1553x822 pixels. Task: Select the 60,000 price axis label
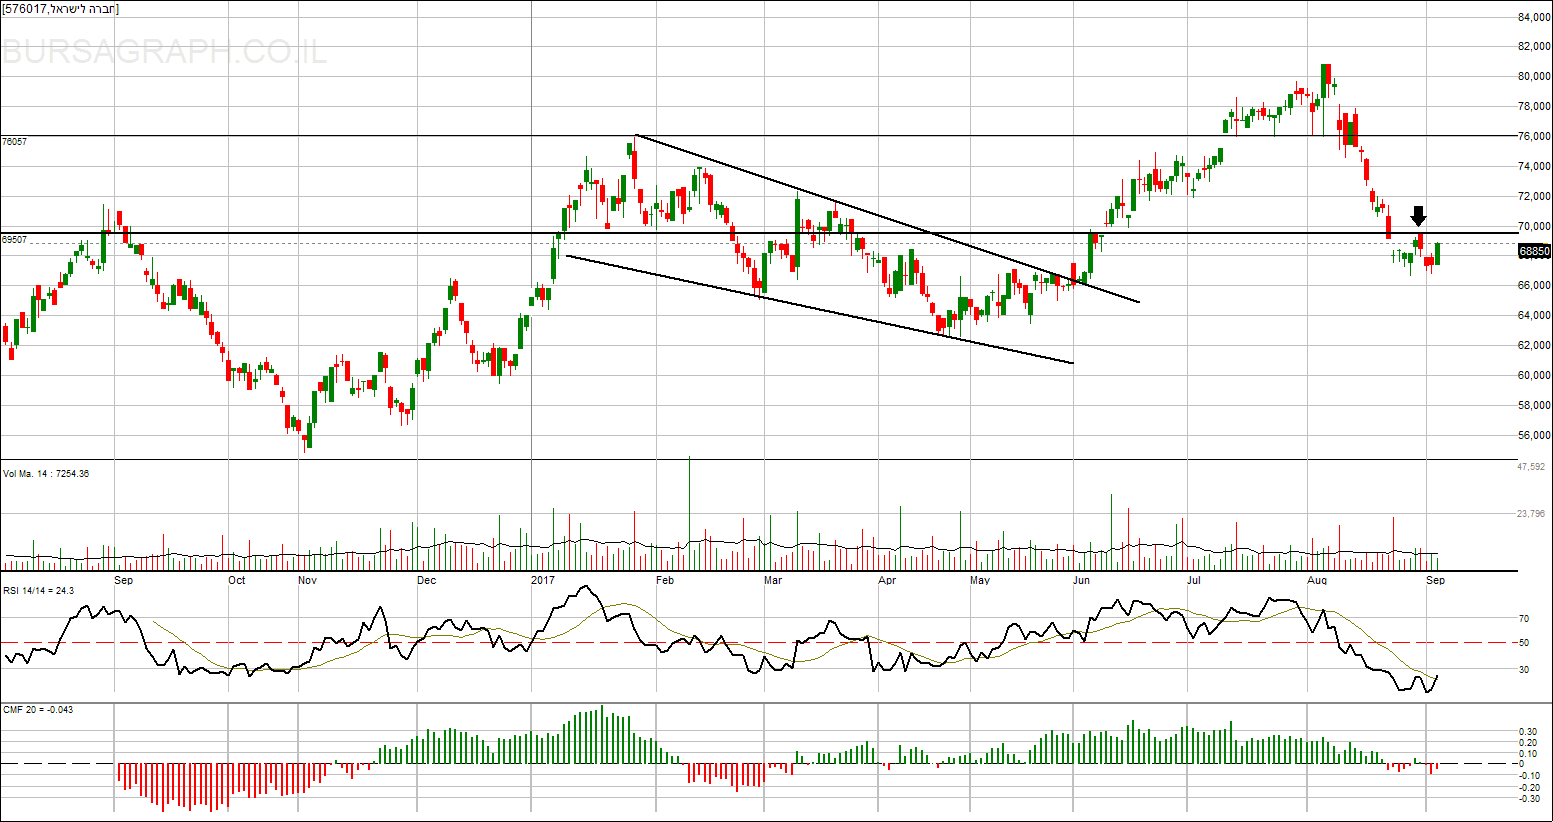(x=1534, y=376)
